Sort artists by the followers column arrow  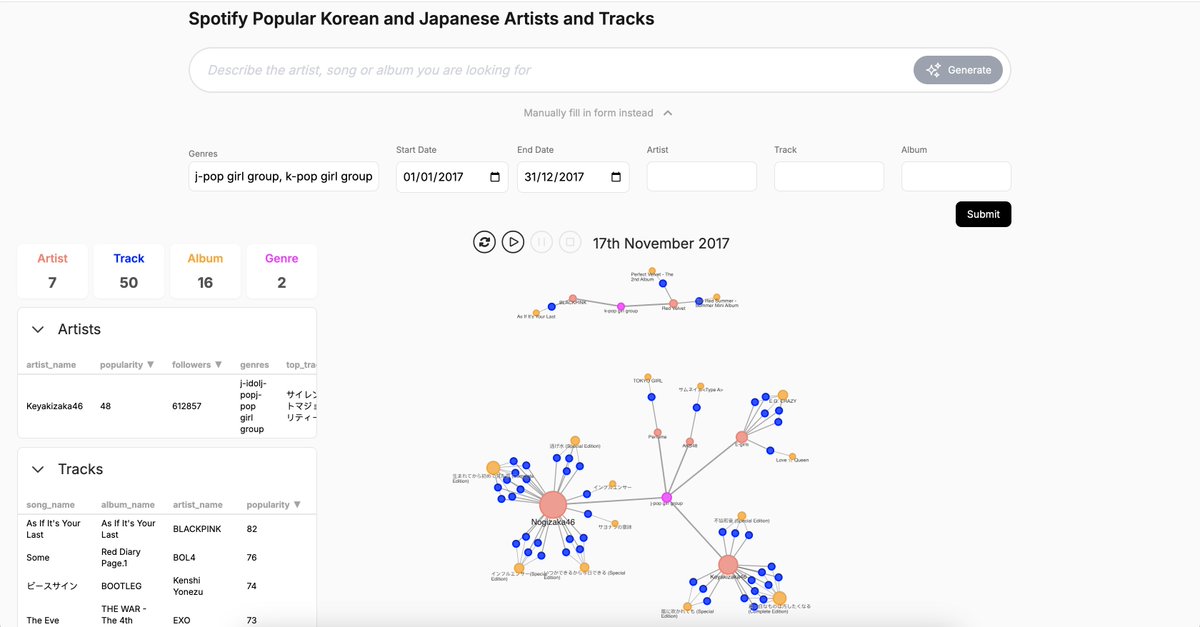[x=218, y=365]
